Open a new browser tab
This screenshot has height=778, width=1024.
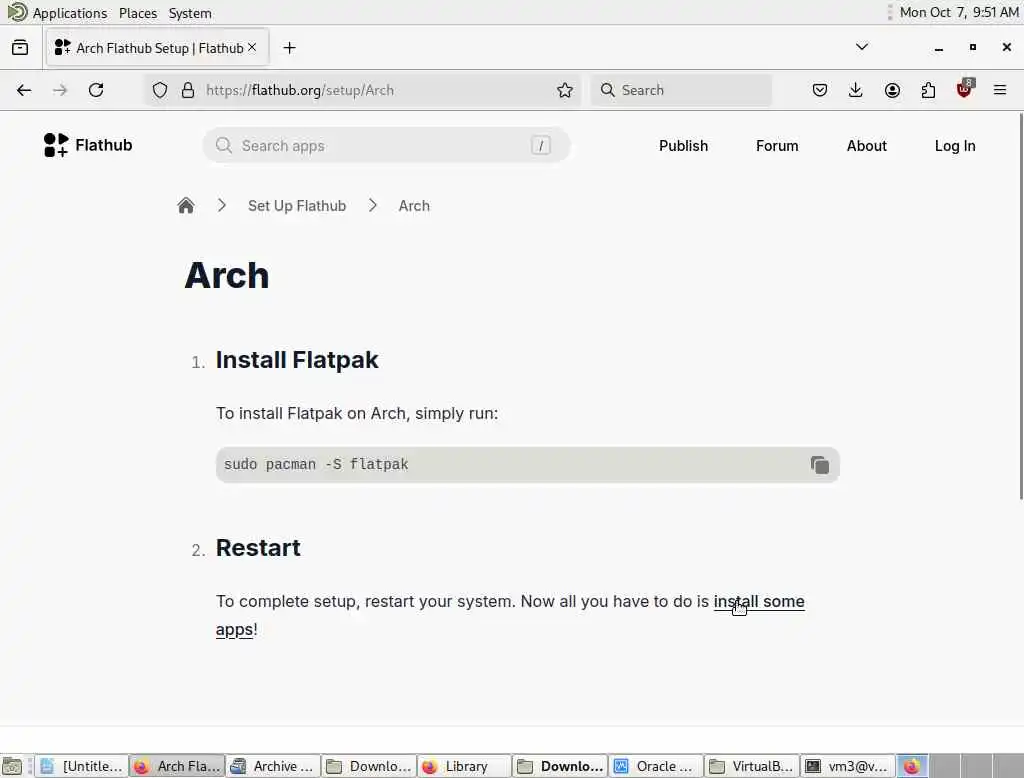[x=289, y=48]
